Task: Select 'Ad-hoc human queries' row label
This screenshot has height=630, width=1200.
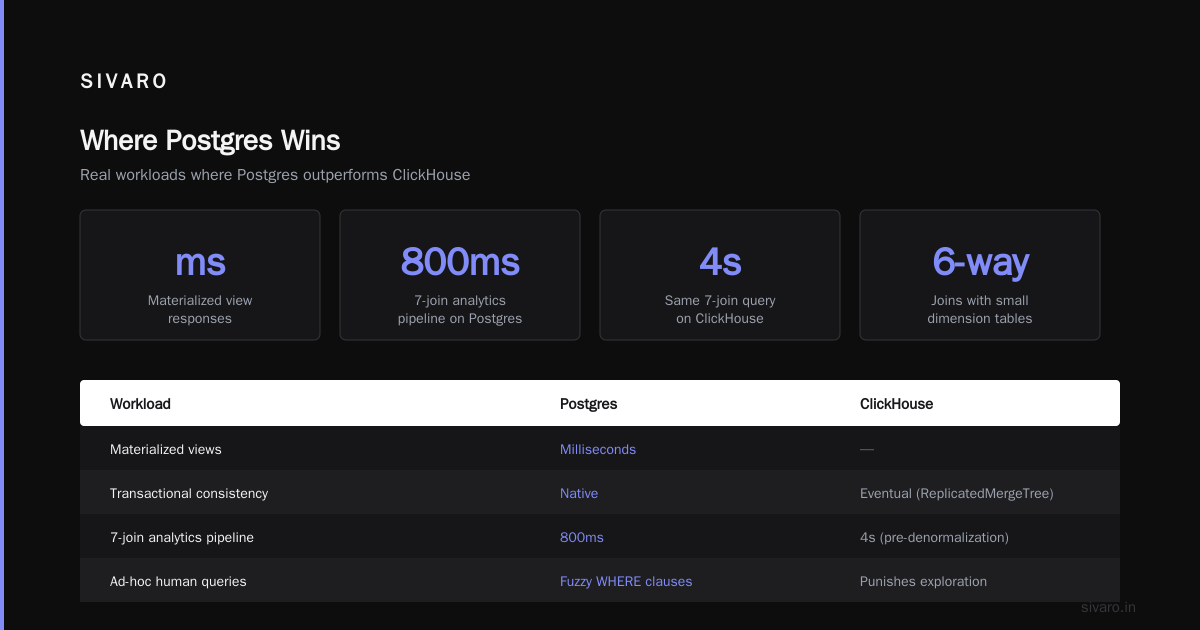Action: [x=178, y=581]
